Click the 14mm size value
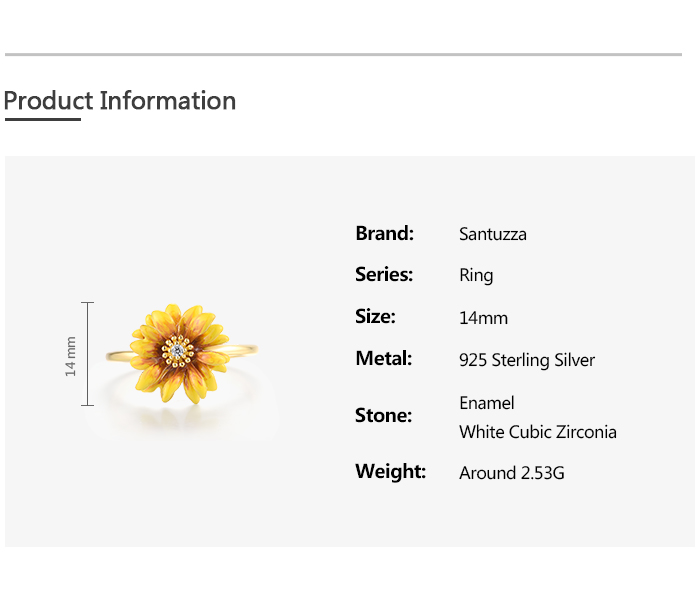Screen dimensions: 700x607 click(483, 318)
